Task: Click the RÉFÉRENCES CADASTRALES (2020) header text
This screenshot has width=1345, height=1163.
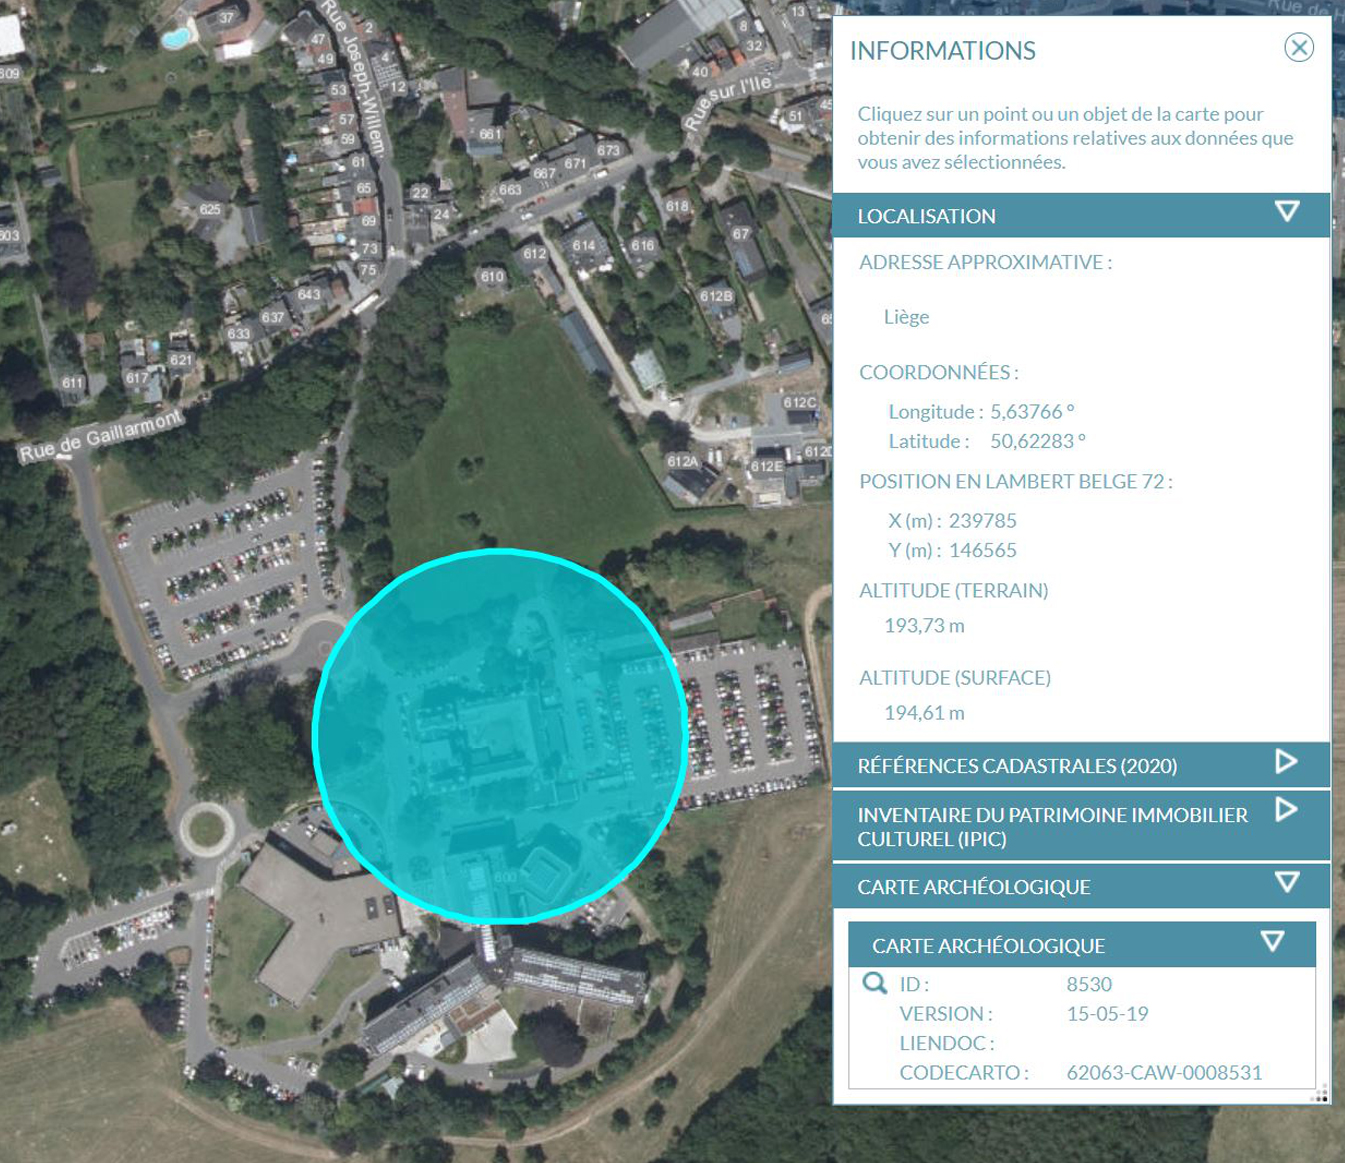Action: [x=1017, y=766]
